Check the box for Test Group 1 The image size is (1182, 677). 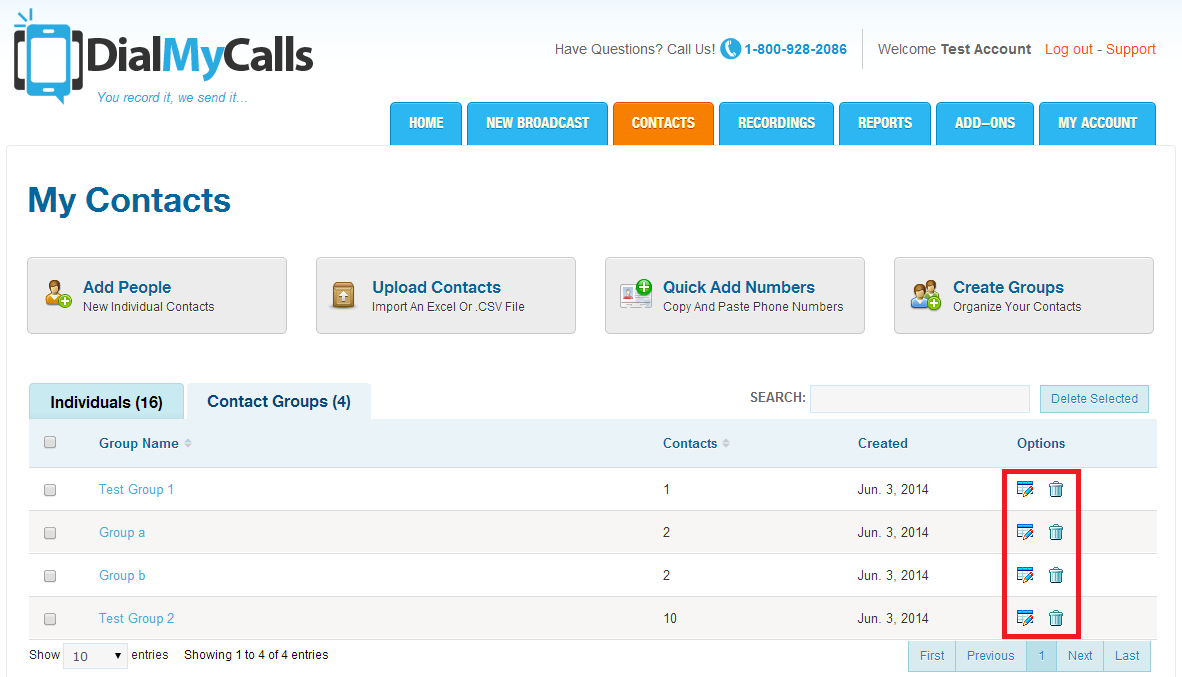50,490
